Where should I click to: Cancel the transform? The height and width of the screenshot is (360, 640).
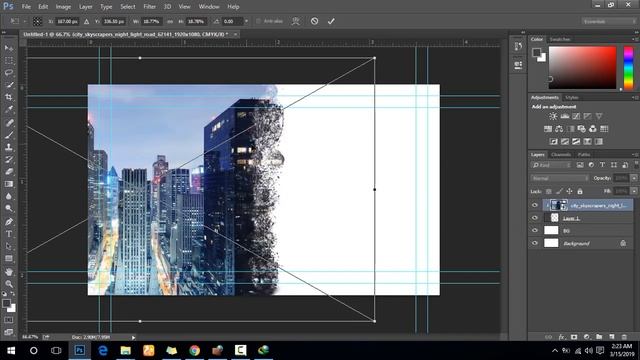point(314,21)
